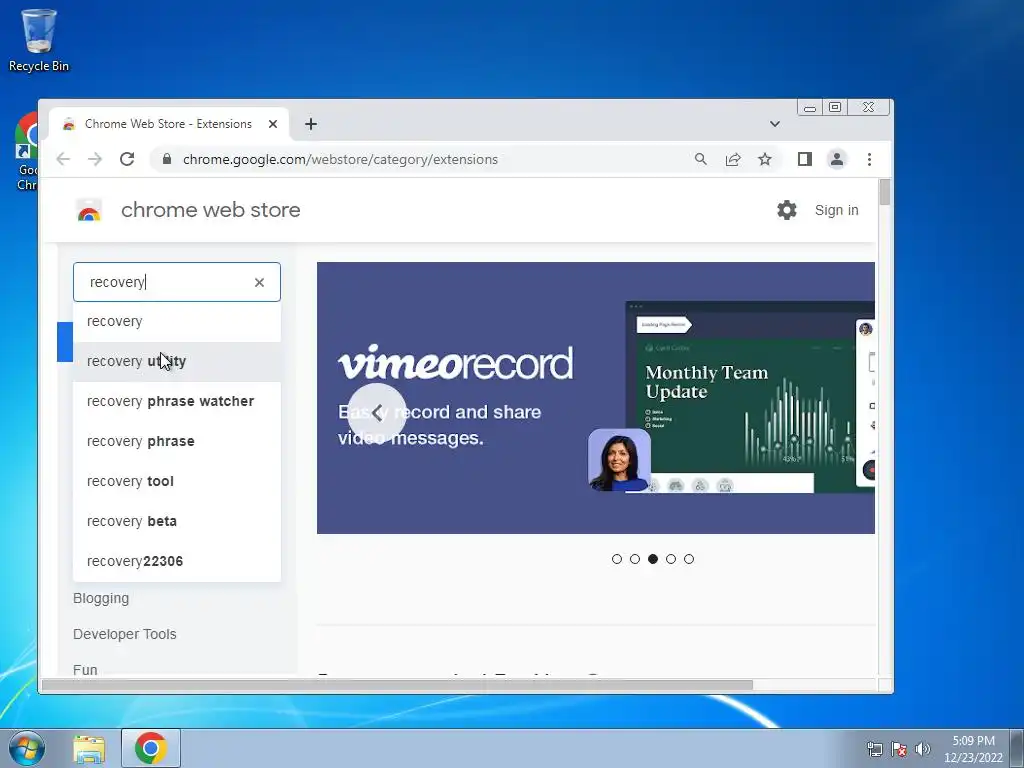Image resolution: width=1024 pixels, height=768 pixels.
Task: Reload the Chrome Web Store page
Action: [127, 159]
